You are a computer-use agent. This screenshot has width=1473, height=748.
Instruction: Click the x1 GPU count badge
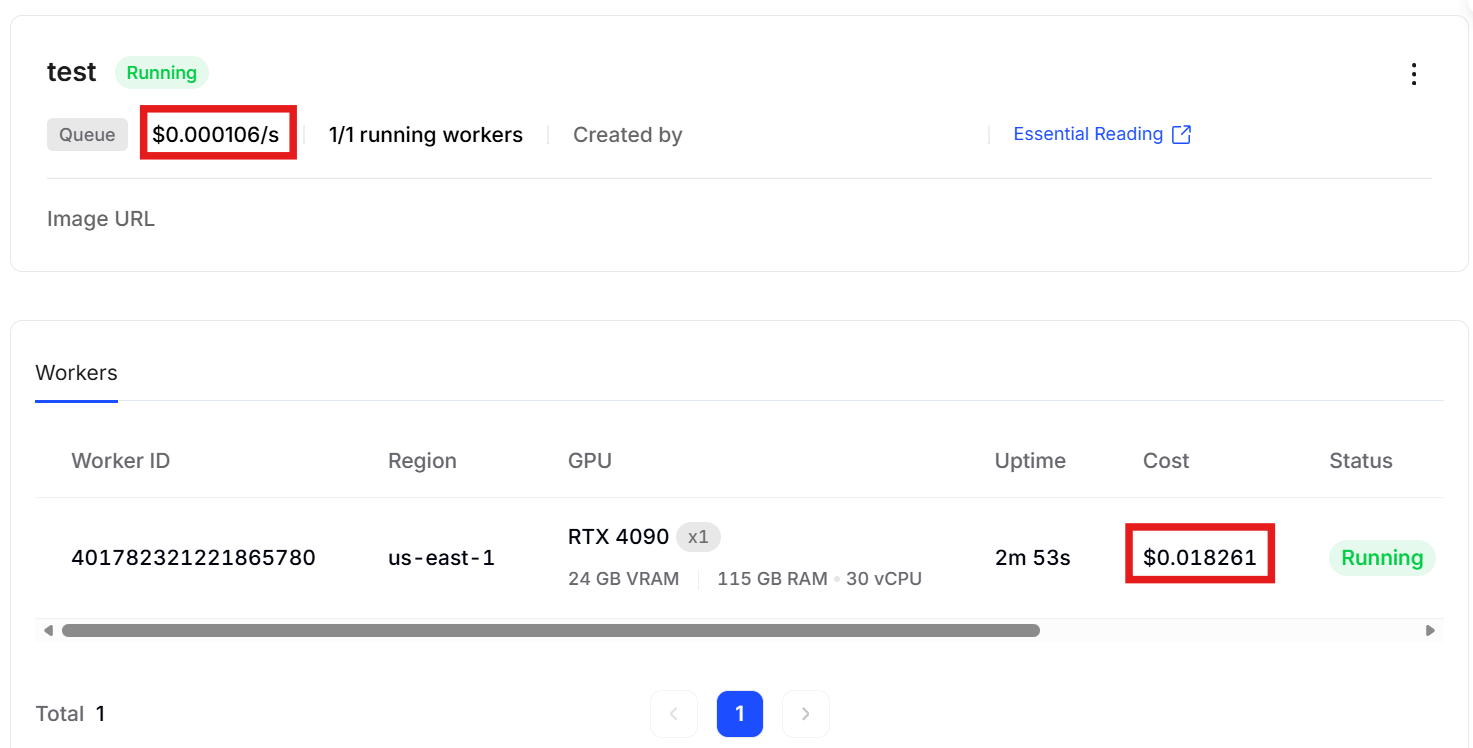pos(698,537)
